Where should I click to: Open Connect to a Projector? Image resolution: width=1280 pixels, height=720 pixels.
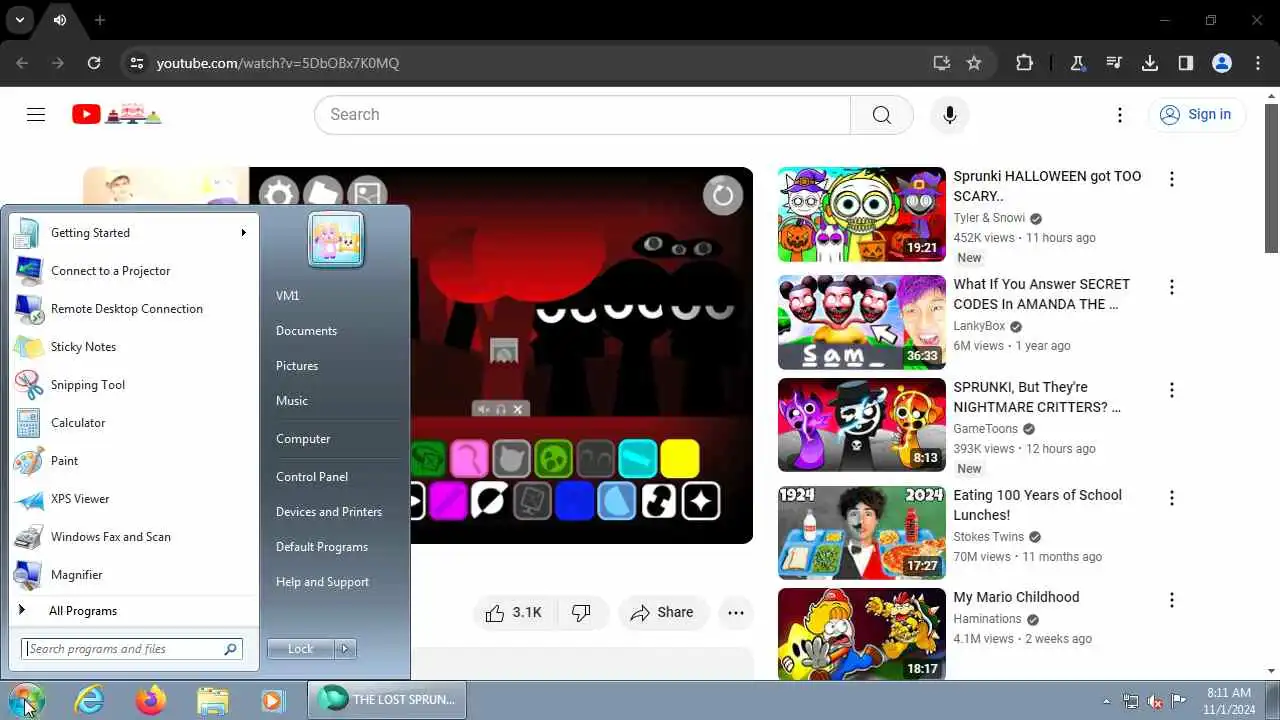132,271
